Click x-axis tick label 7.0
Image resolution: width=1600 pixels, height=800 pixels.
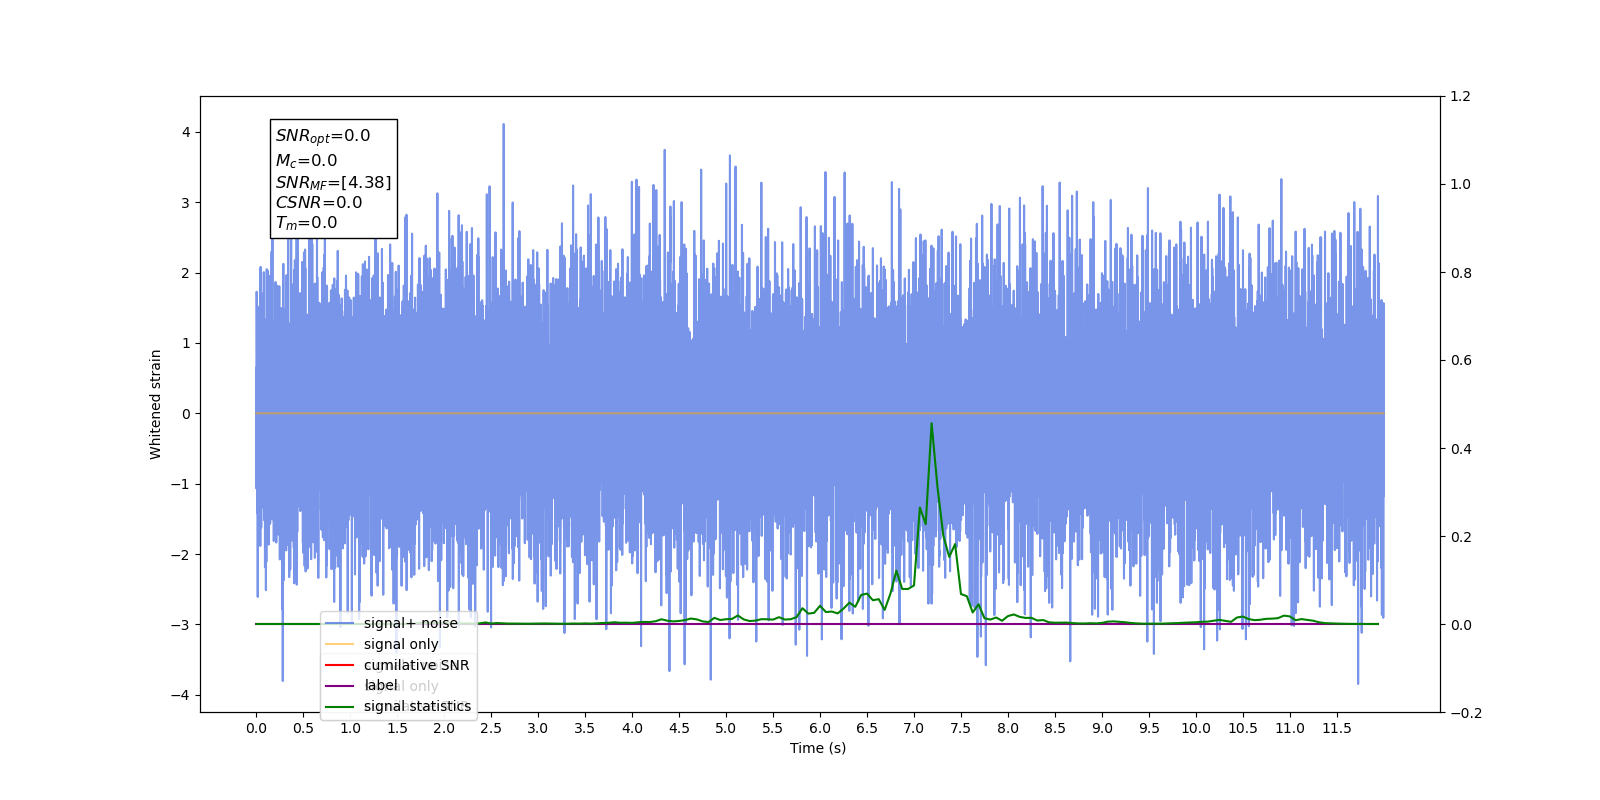914,728
